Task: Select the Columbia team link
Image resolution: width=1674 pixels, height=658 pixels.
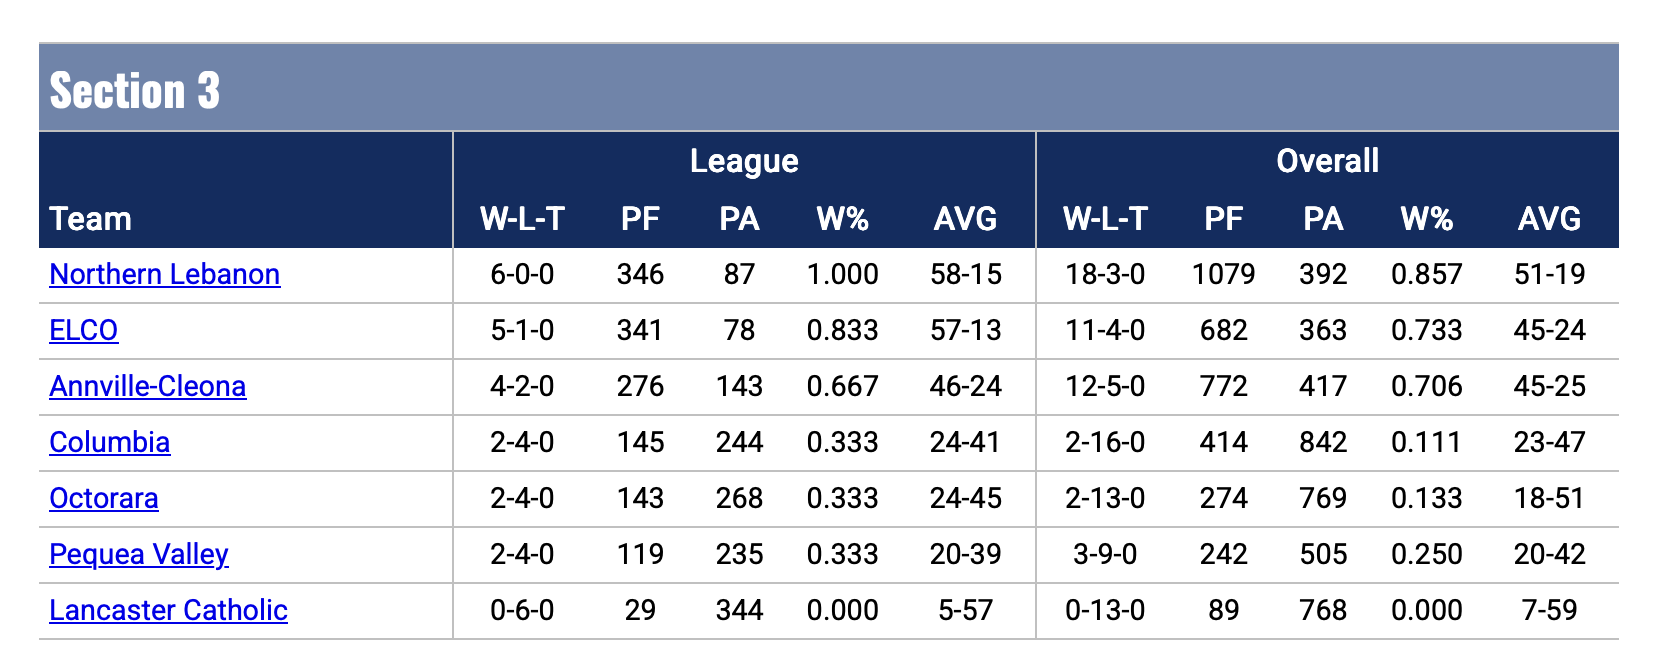Action: (x=109, y=442)
